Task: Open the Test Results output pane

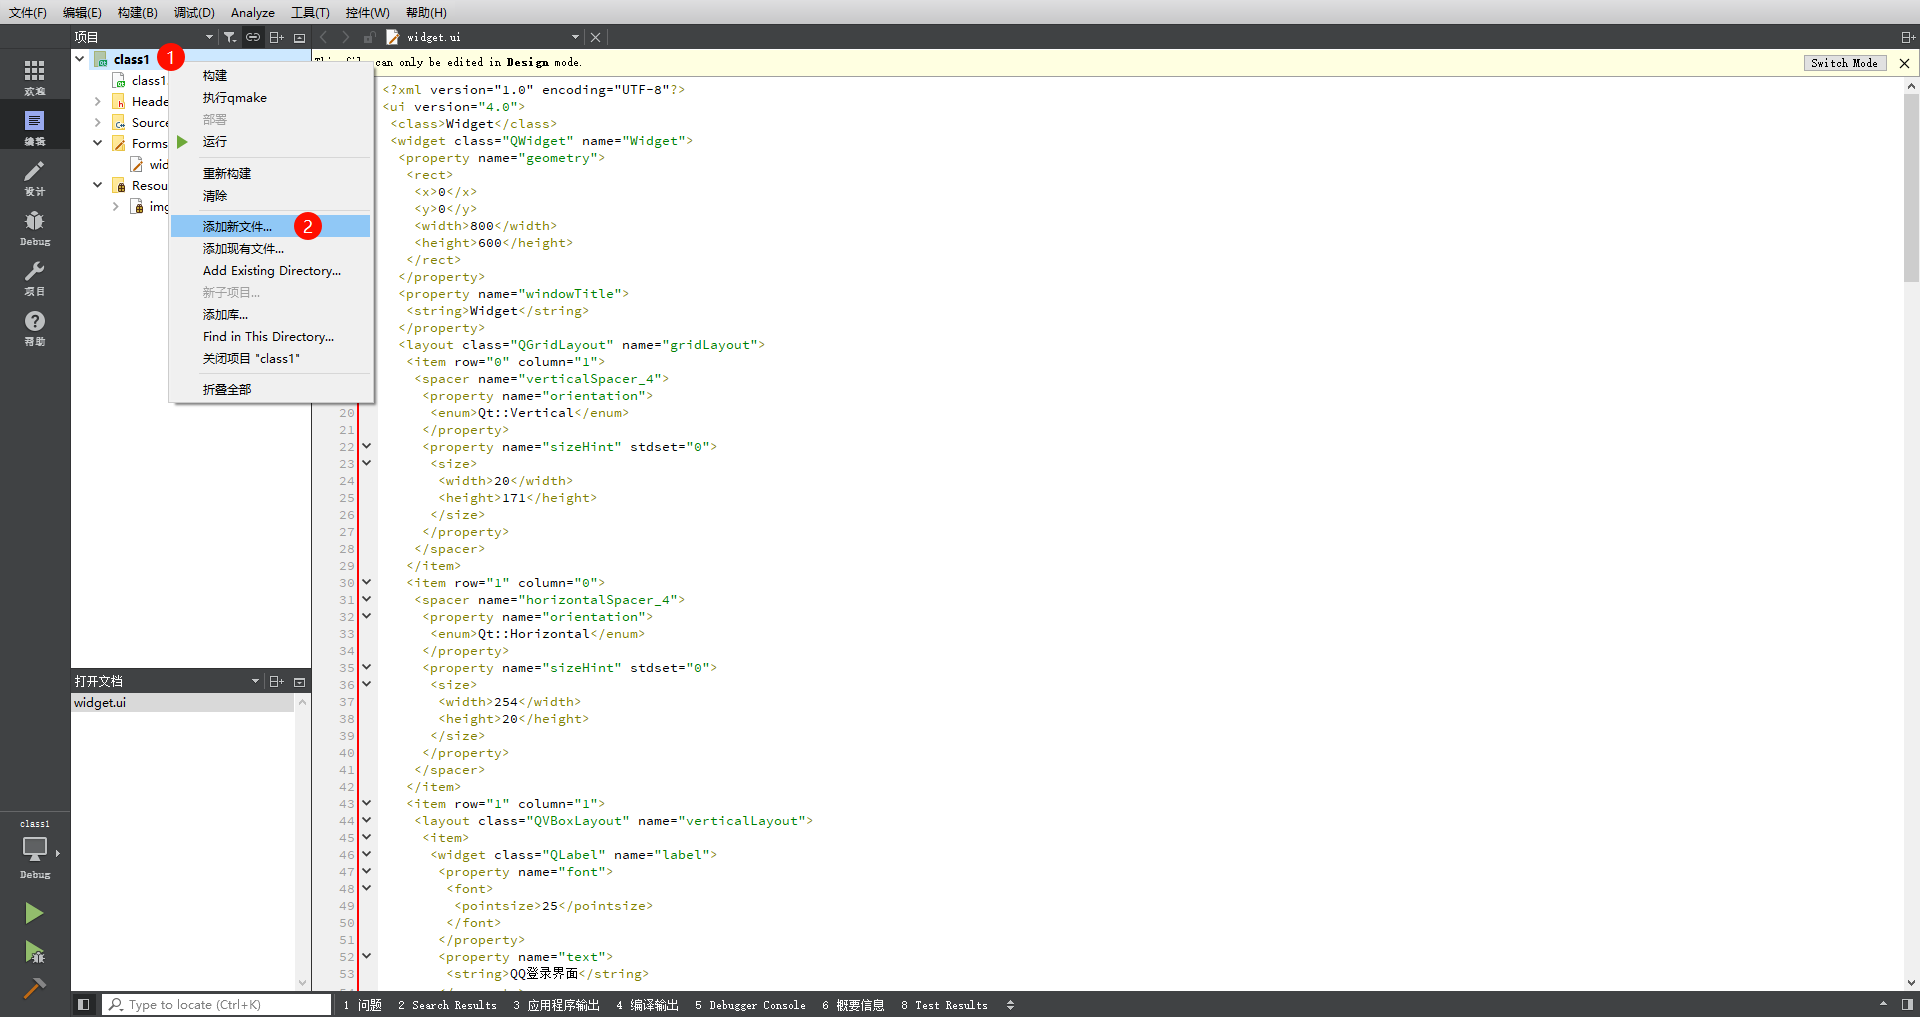Action: click(x=944, y=1005)
